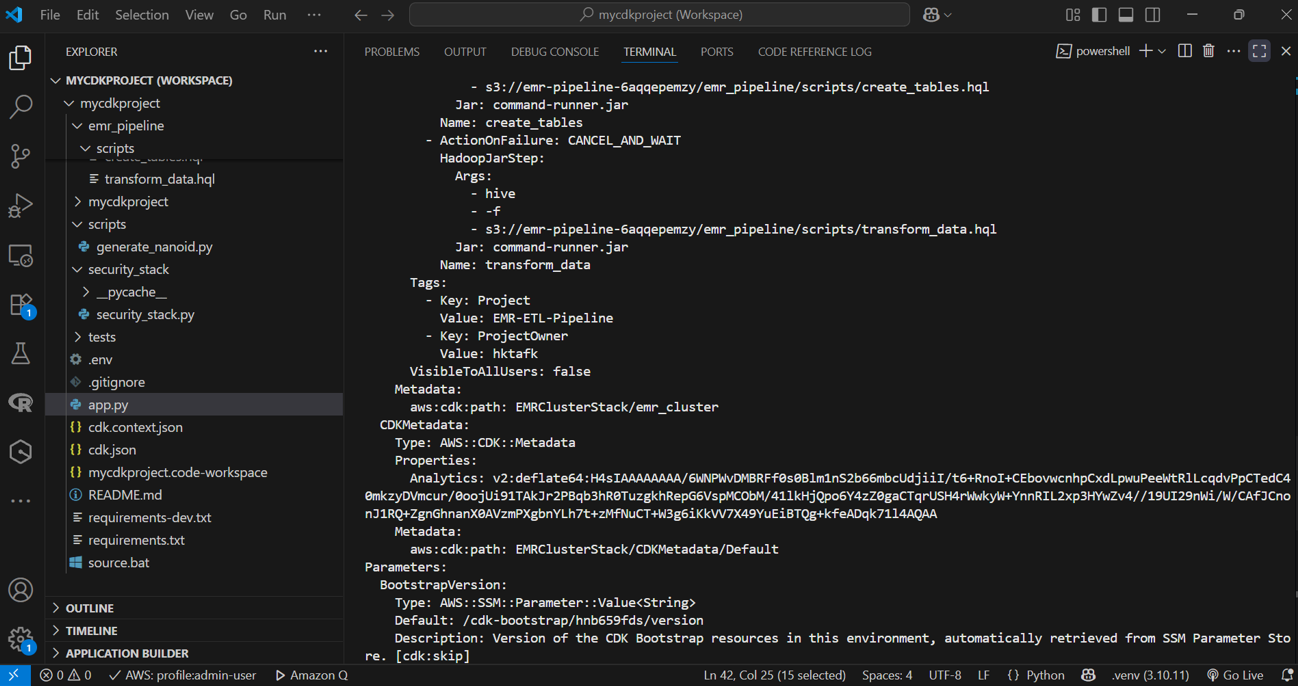The image size is (1298, 686).
Task: Kill the powershell terminal with the trash icon
Action: coord(1209,50)
